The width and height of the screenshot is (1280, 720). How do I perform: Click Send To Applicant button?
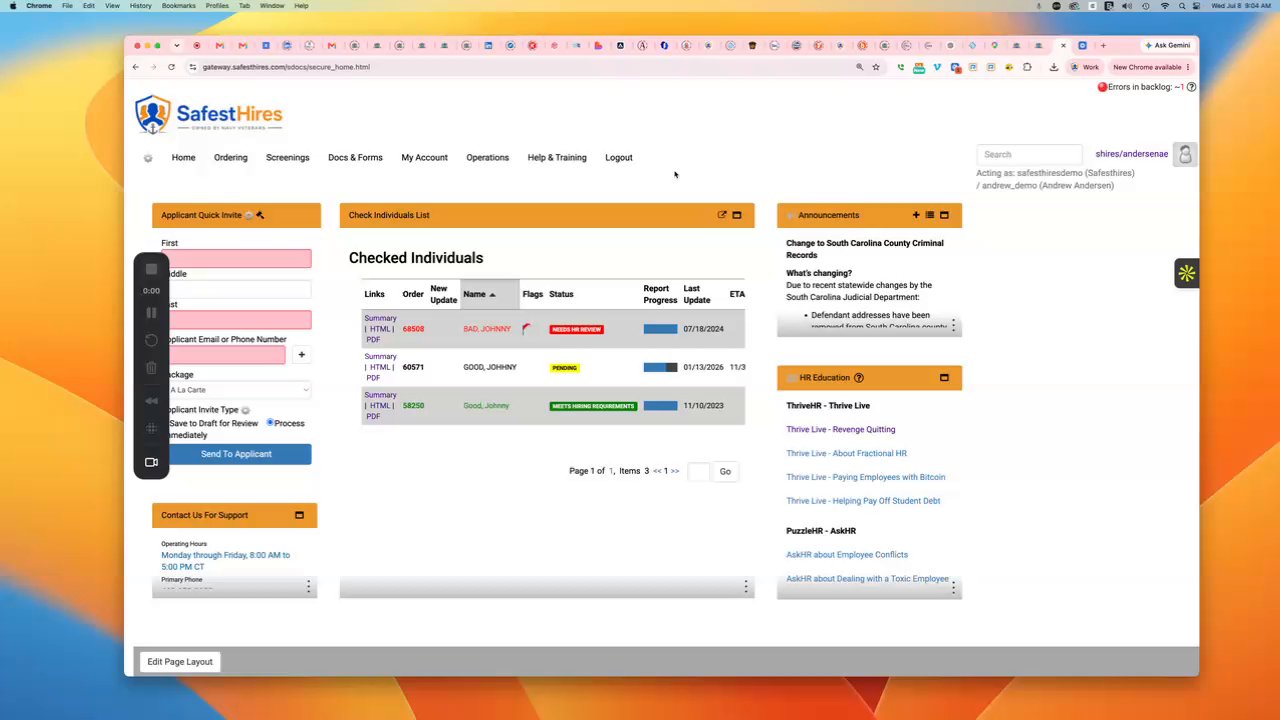236,454
